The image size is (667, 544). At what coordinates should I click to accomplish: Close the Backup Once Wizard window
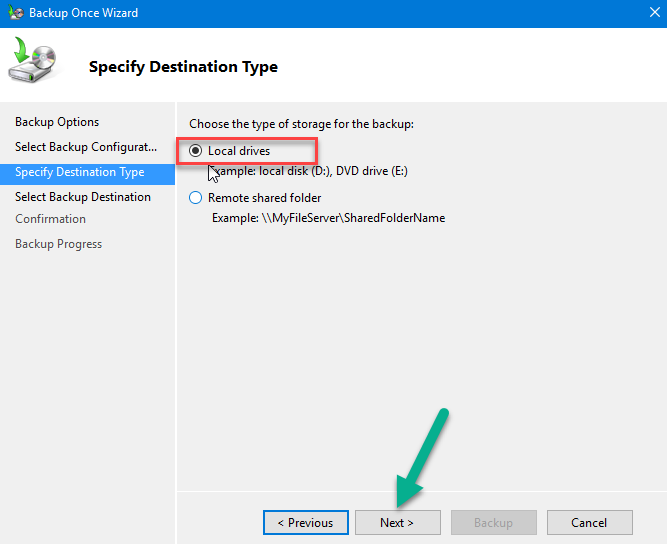[x=655, y=12]
